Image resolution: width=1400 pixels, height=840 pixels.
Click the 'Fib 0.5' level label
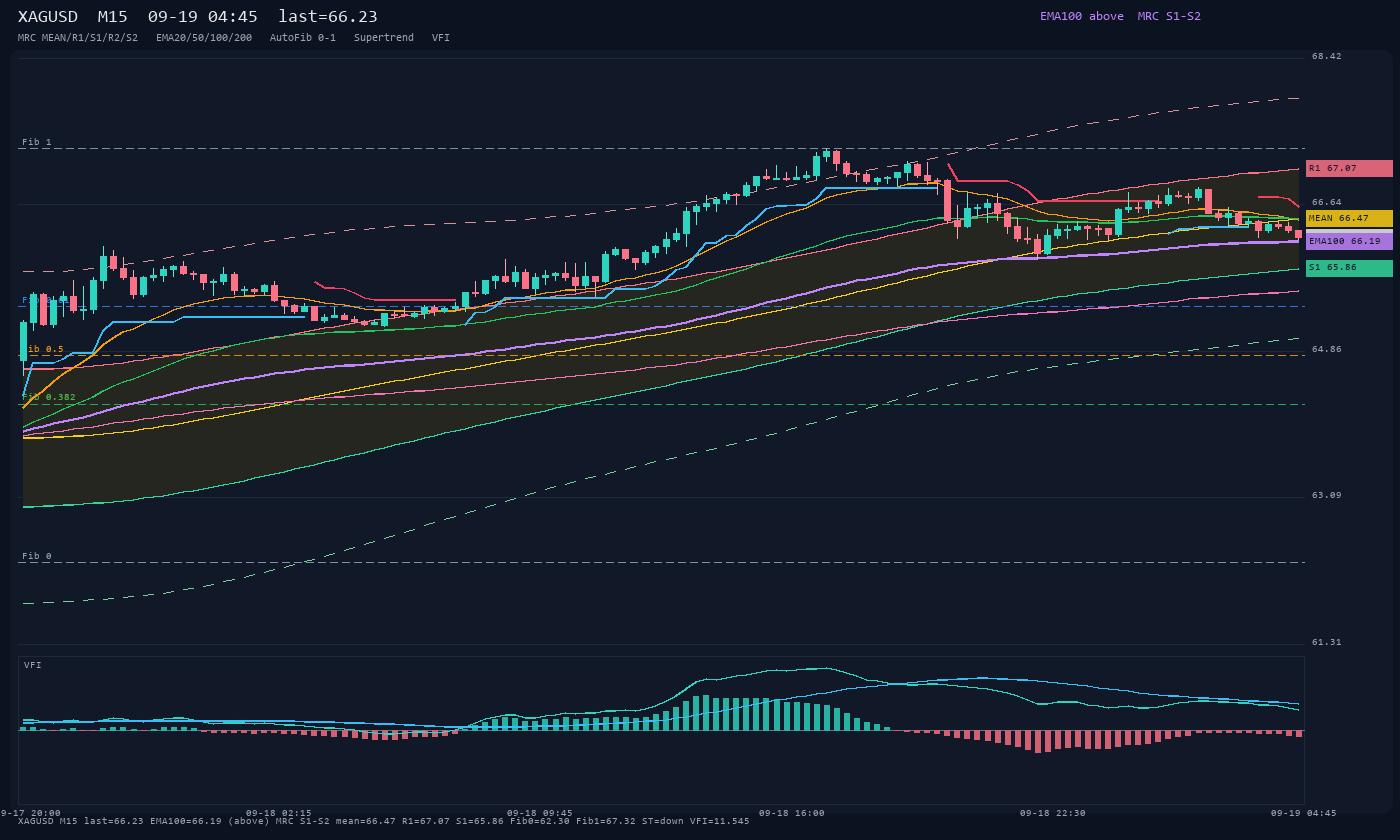(43, 349)
